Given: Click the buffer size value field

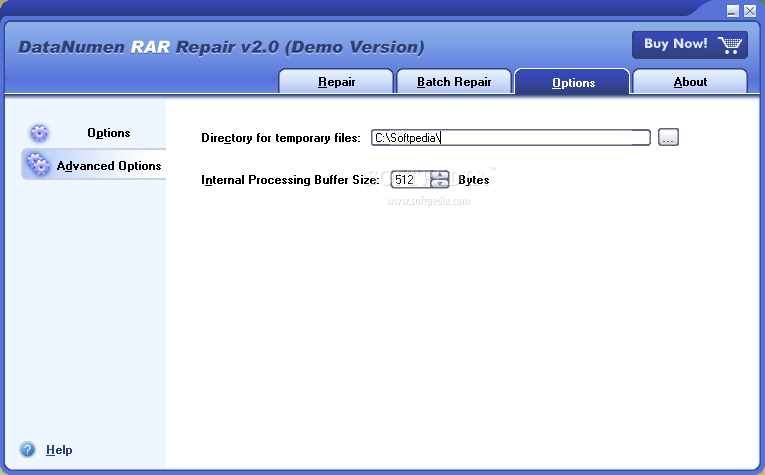Looking at the screenshot, I should pos(411,179).
